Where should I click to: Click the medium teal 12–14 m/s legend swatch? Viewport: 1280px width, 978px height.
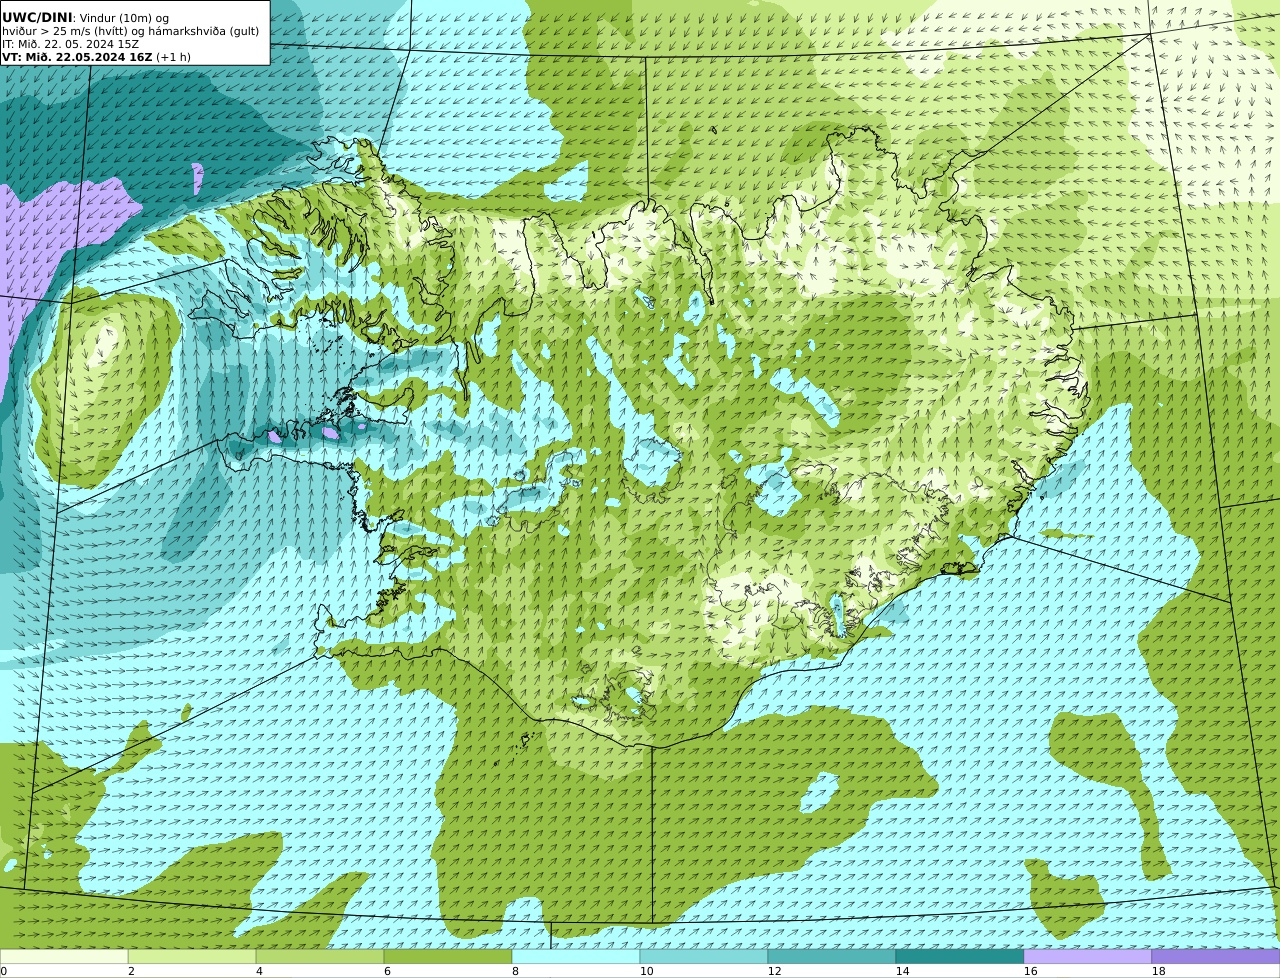pyautogui.click(x=832, y=956)
